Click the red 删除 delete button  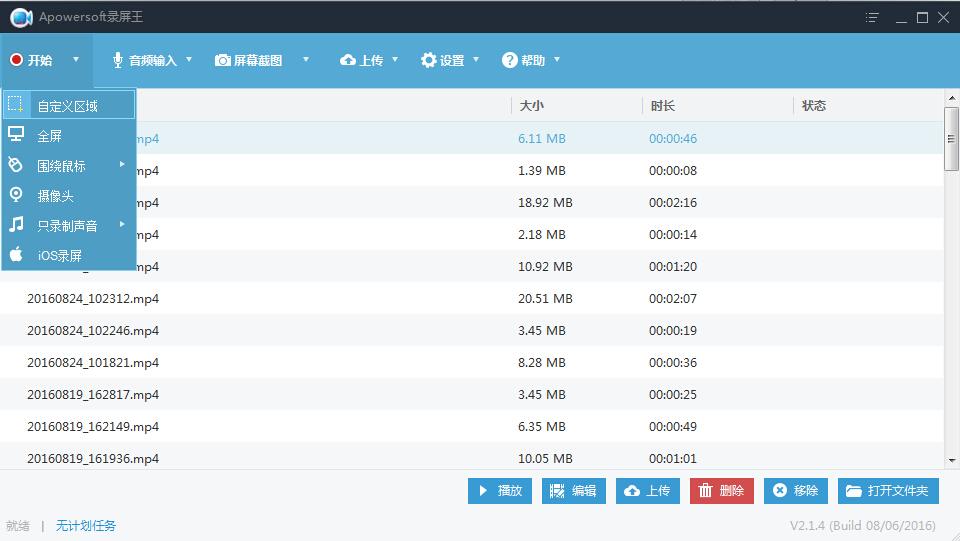[722, 491]
